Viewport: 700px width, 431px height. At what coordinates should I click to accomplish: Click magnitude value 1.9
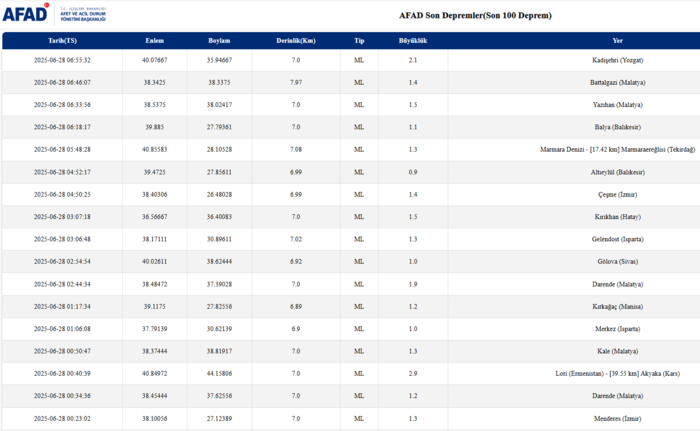tap(413, 285)
